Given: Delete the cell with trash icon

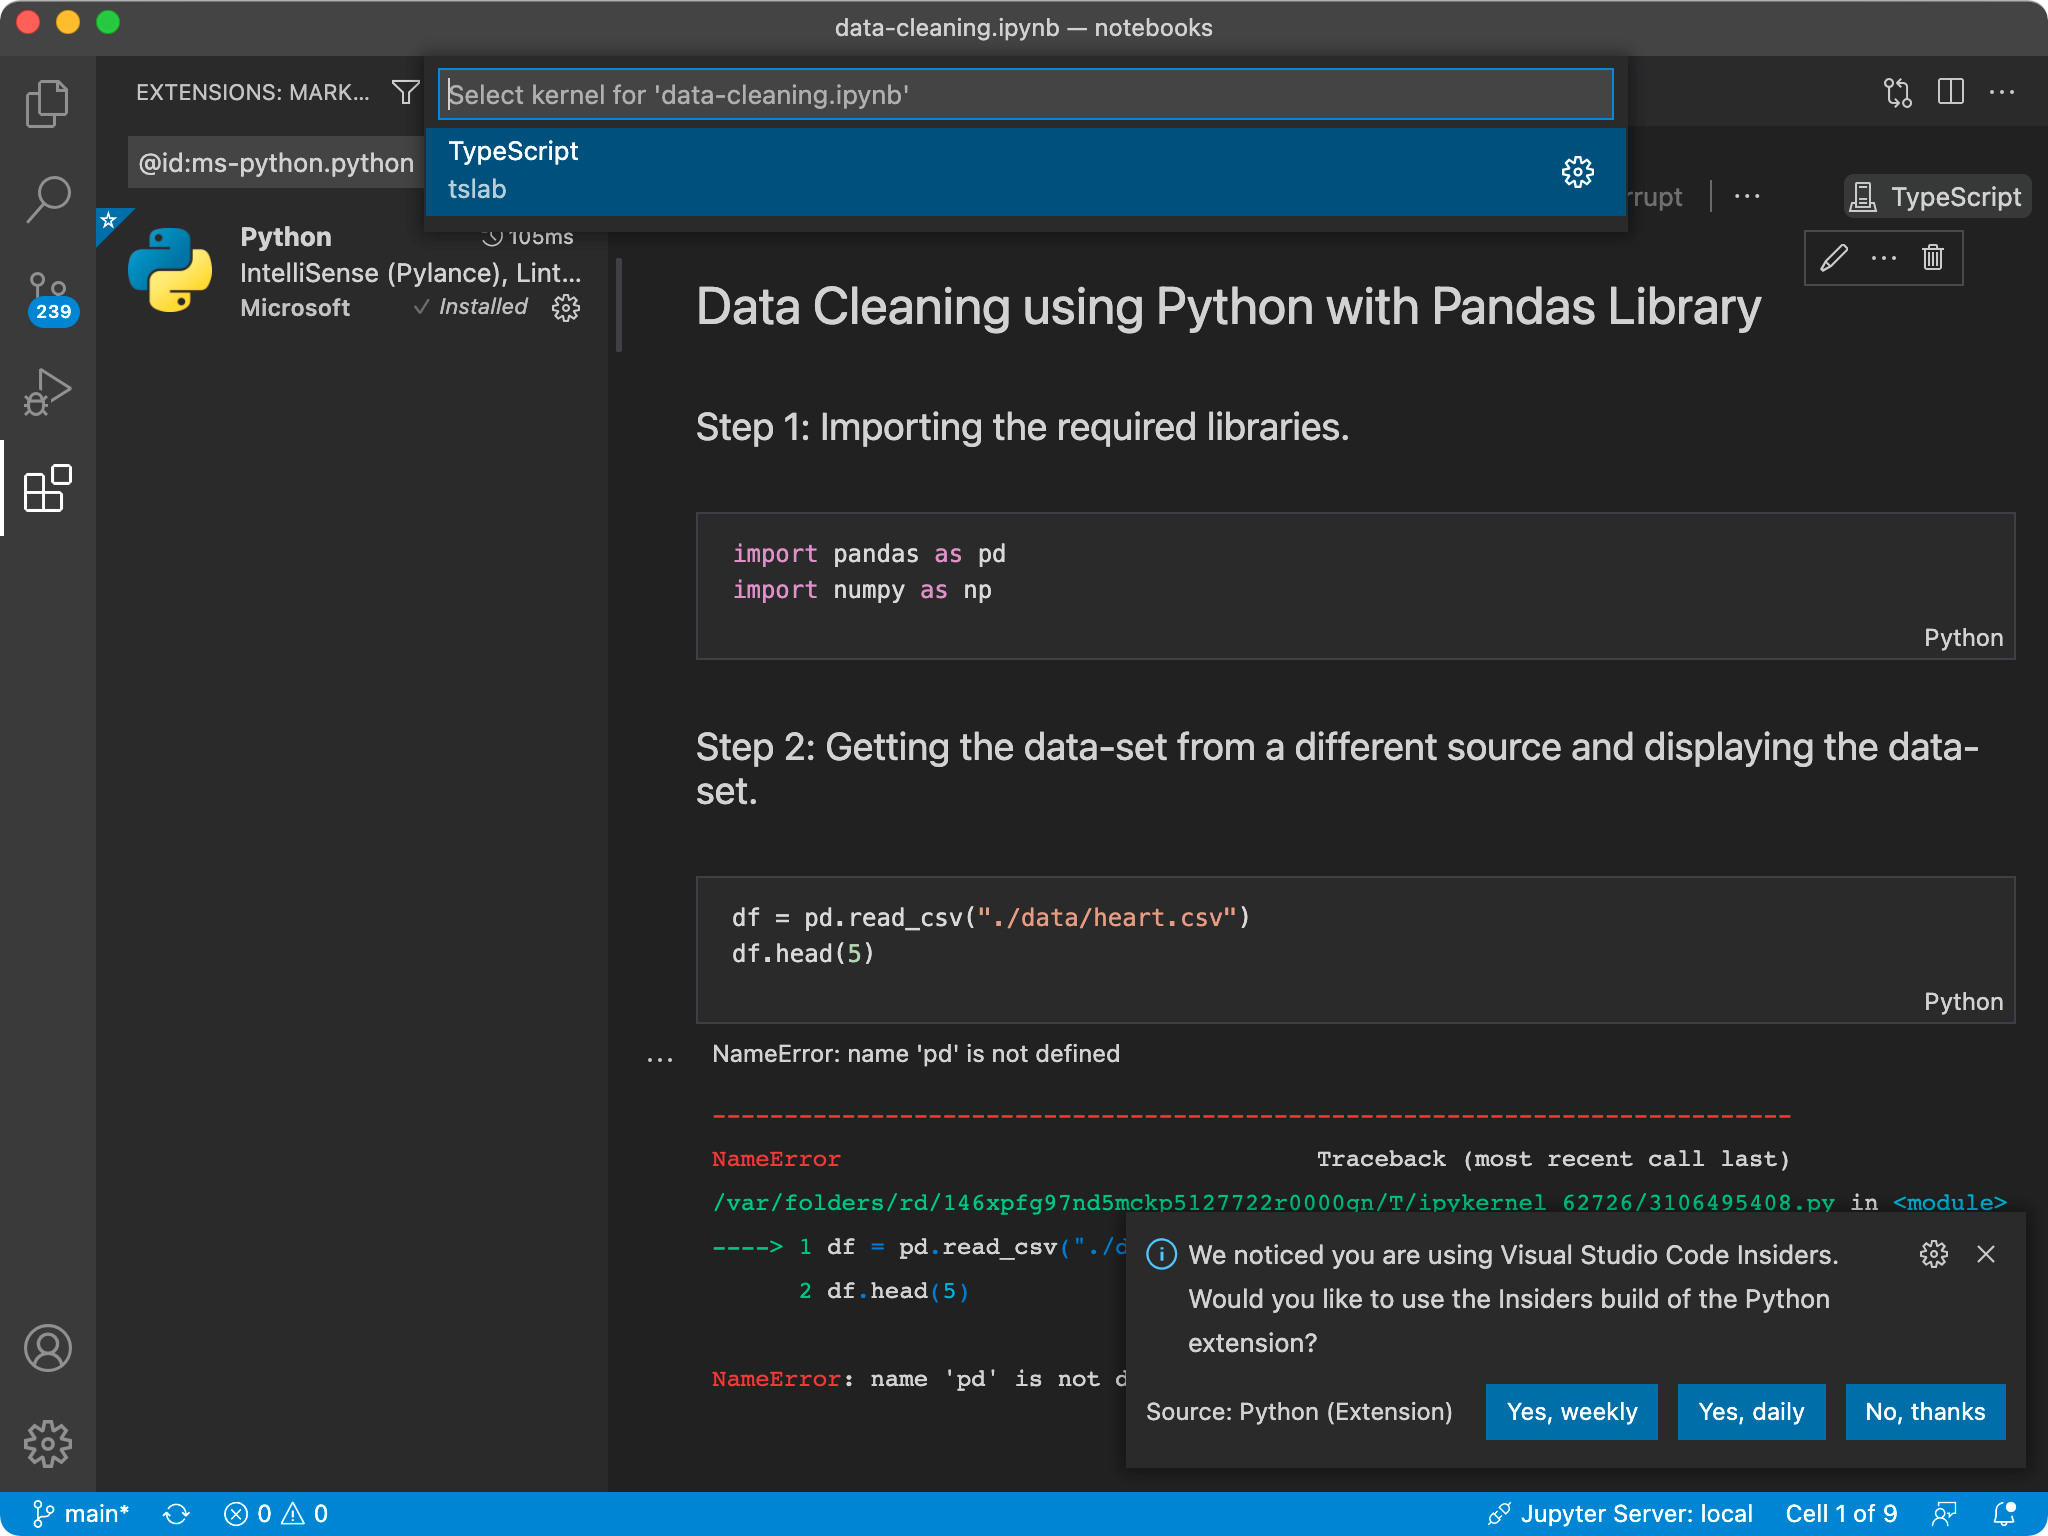Looking at the screenshot, I should click(1932, 258).
